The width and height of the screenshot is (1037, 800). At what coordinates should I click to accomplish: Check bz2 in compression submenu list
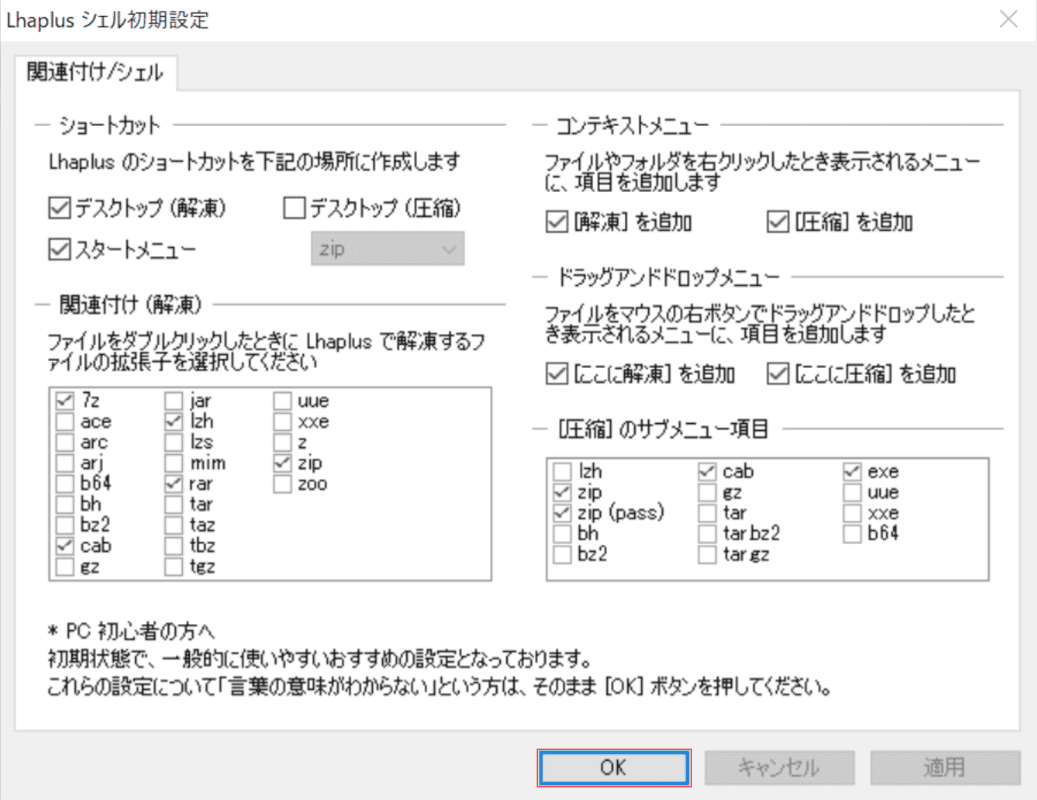pos(562,554)
